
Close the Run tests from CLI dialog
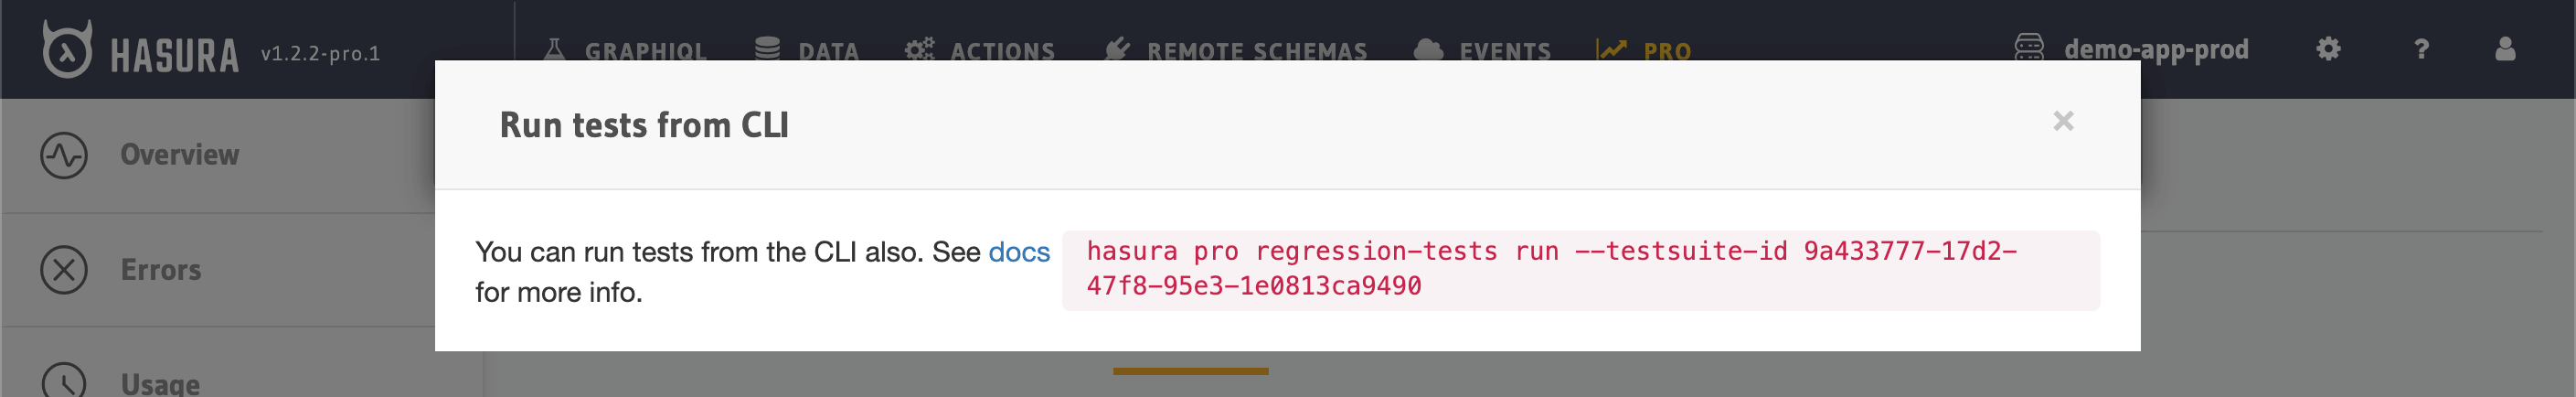2063,121
